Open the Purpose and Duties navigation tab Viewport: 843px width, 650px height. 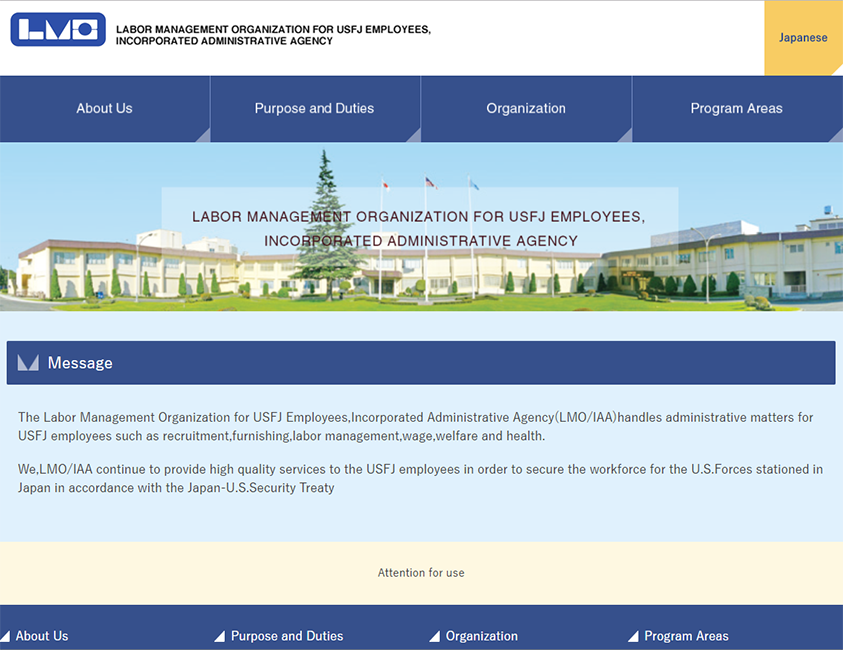tap(315, 109)
